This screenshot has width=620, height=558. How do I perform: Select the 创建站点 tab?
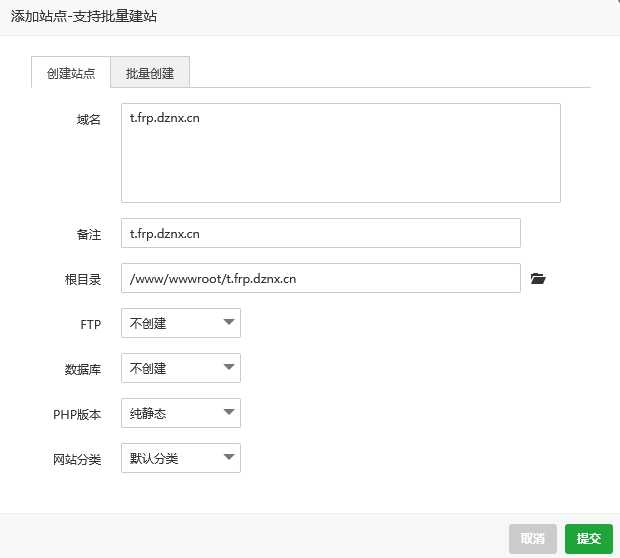(x=71, y=74)
